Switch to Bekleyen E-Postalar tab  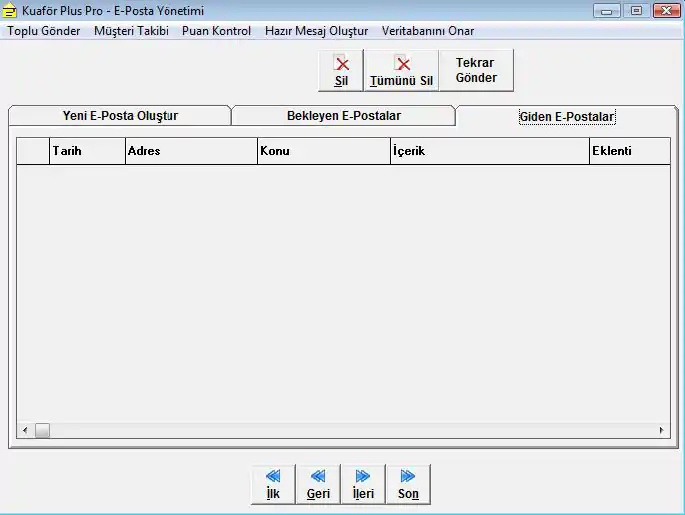344,116
